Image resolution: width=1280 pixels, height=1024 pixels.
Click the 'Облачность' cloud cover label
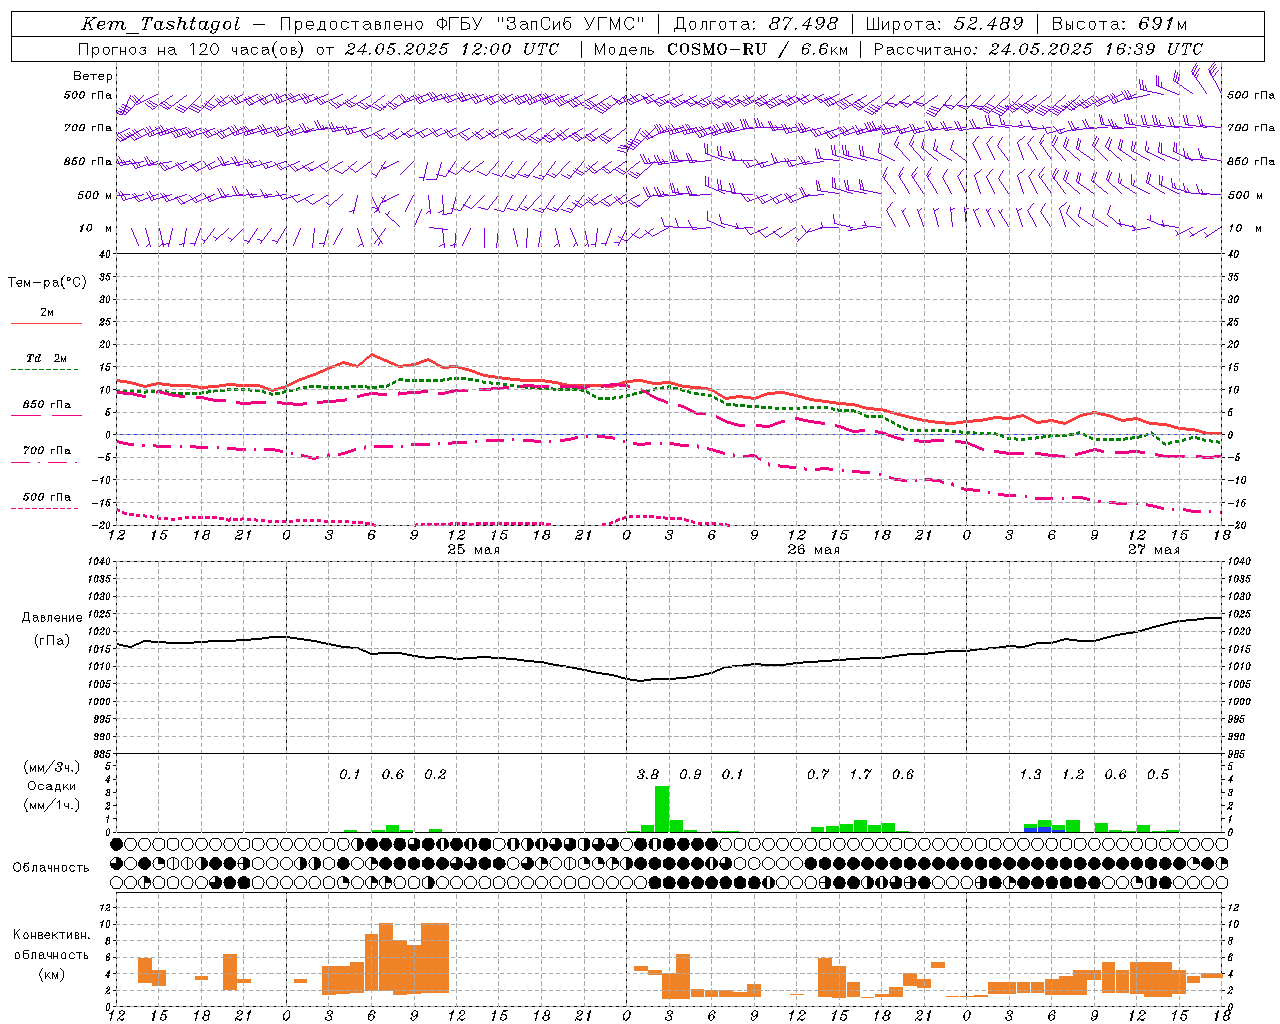coord(51,868)
